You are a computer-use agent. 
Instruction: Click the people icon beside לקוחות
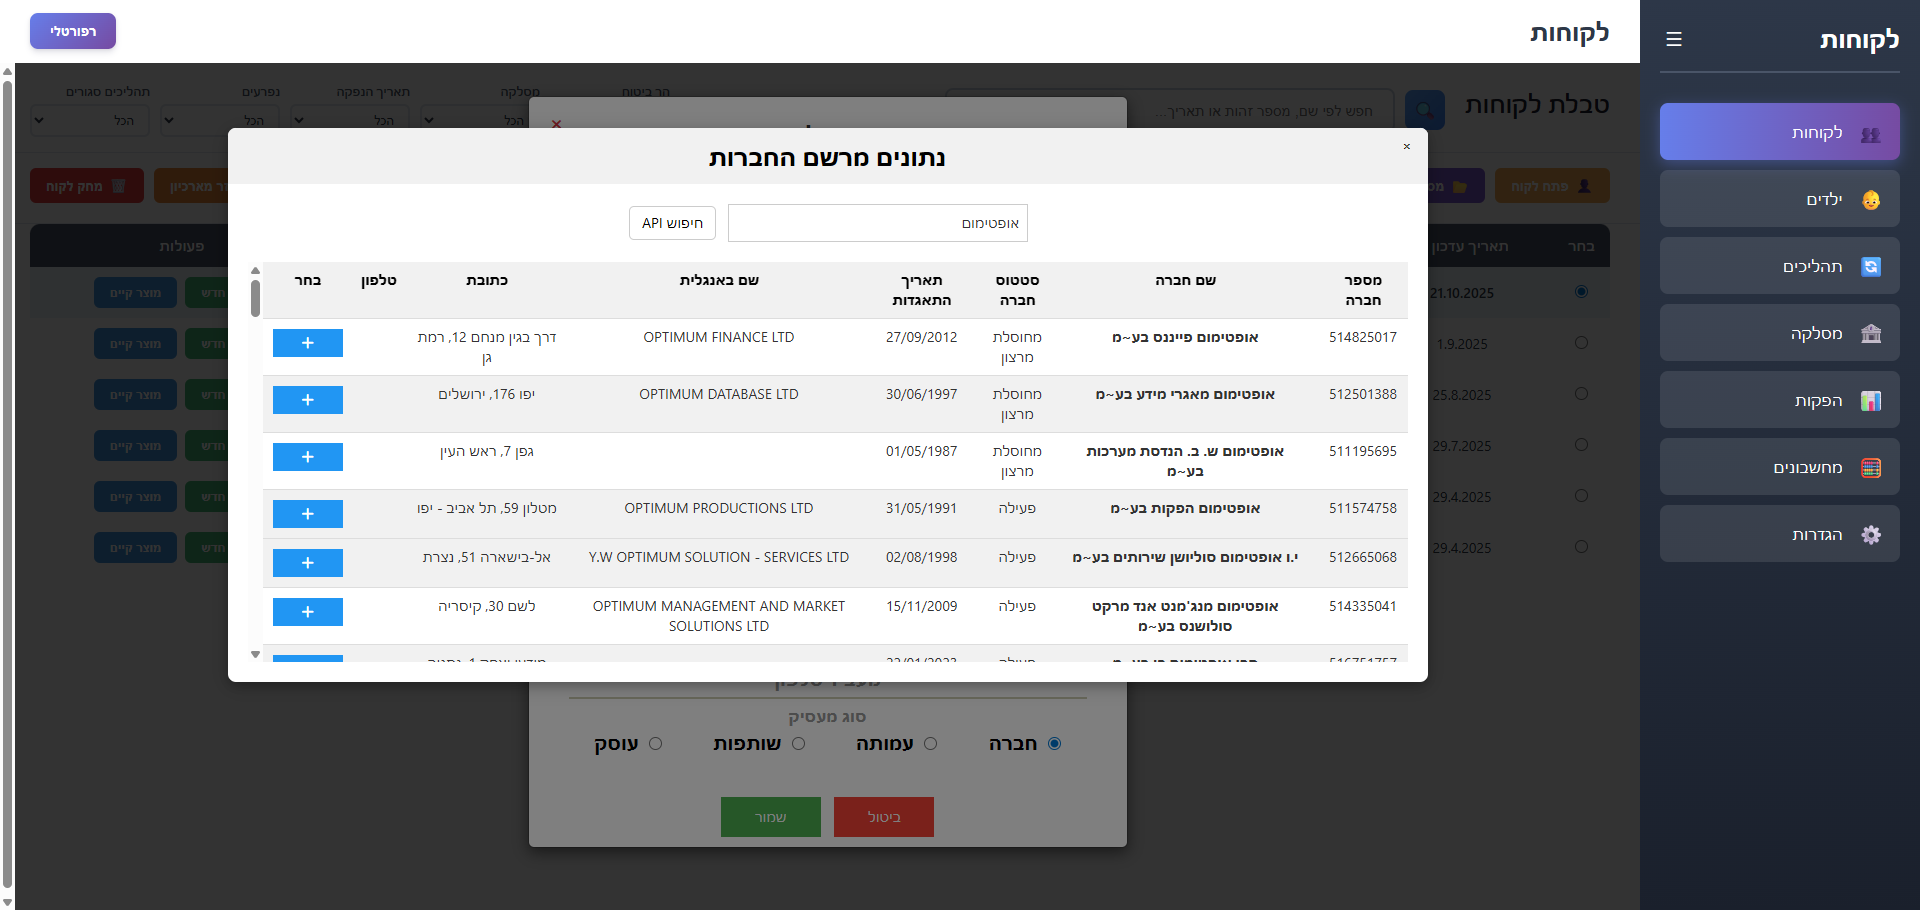click(1871, 134)
